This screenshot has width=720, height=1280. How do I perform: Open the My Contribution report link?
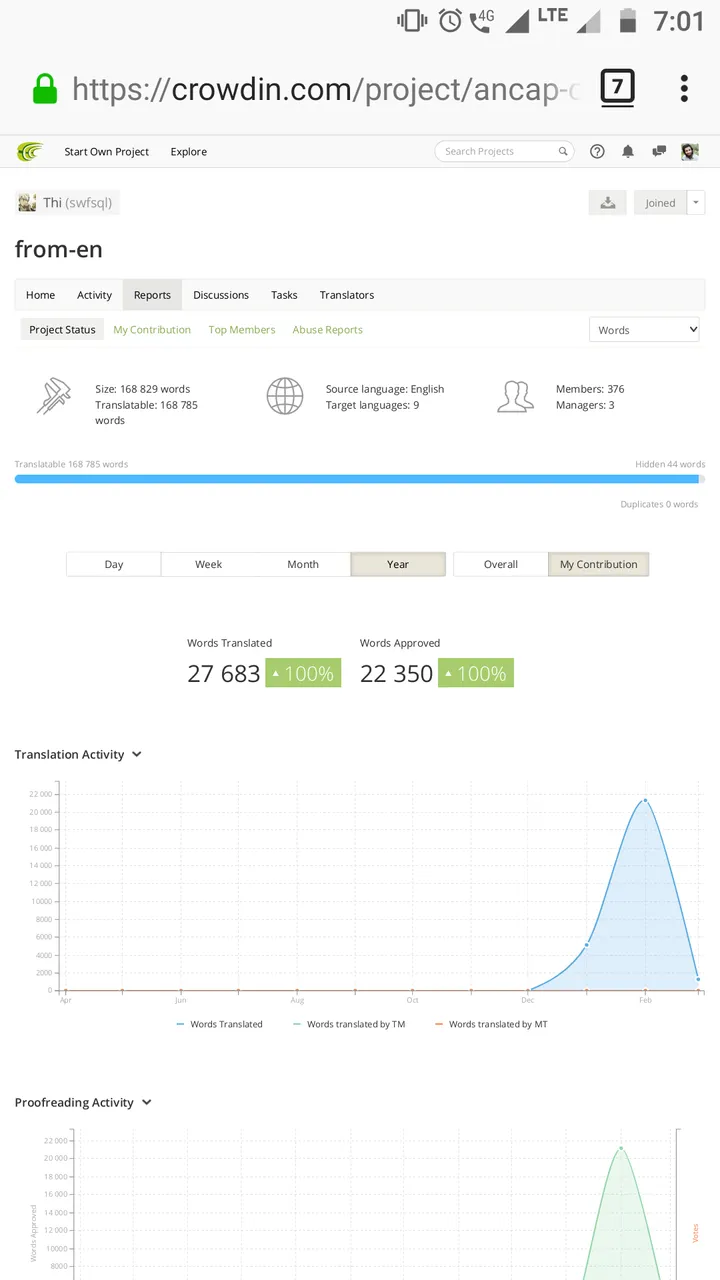click(x=152, y=330)
